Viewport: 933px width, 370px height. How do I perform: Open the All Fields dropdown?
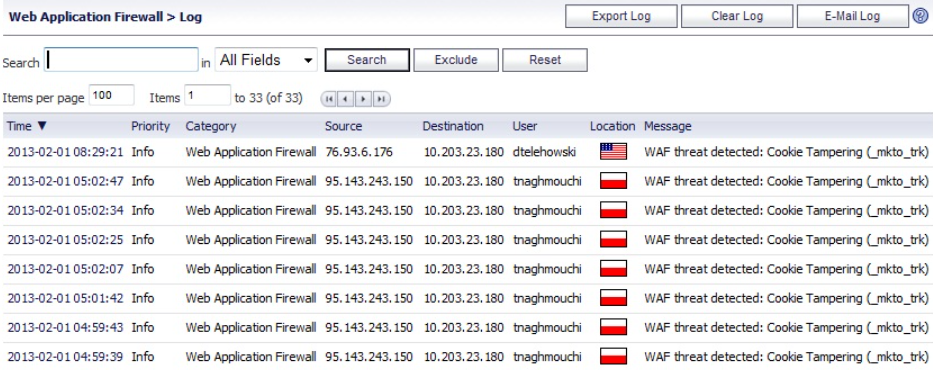click(x=266, y=60)
